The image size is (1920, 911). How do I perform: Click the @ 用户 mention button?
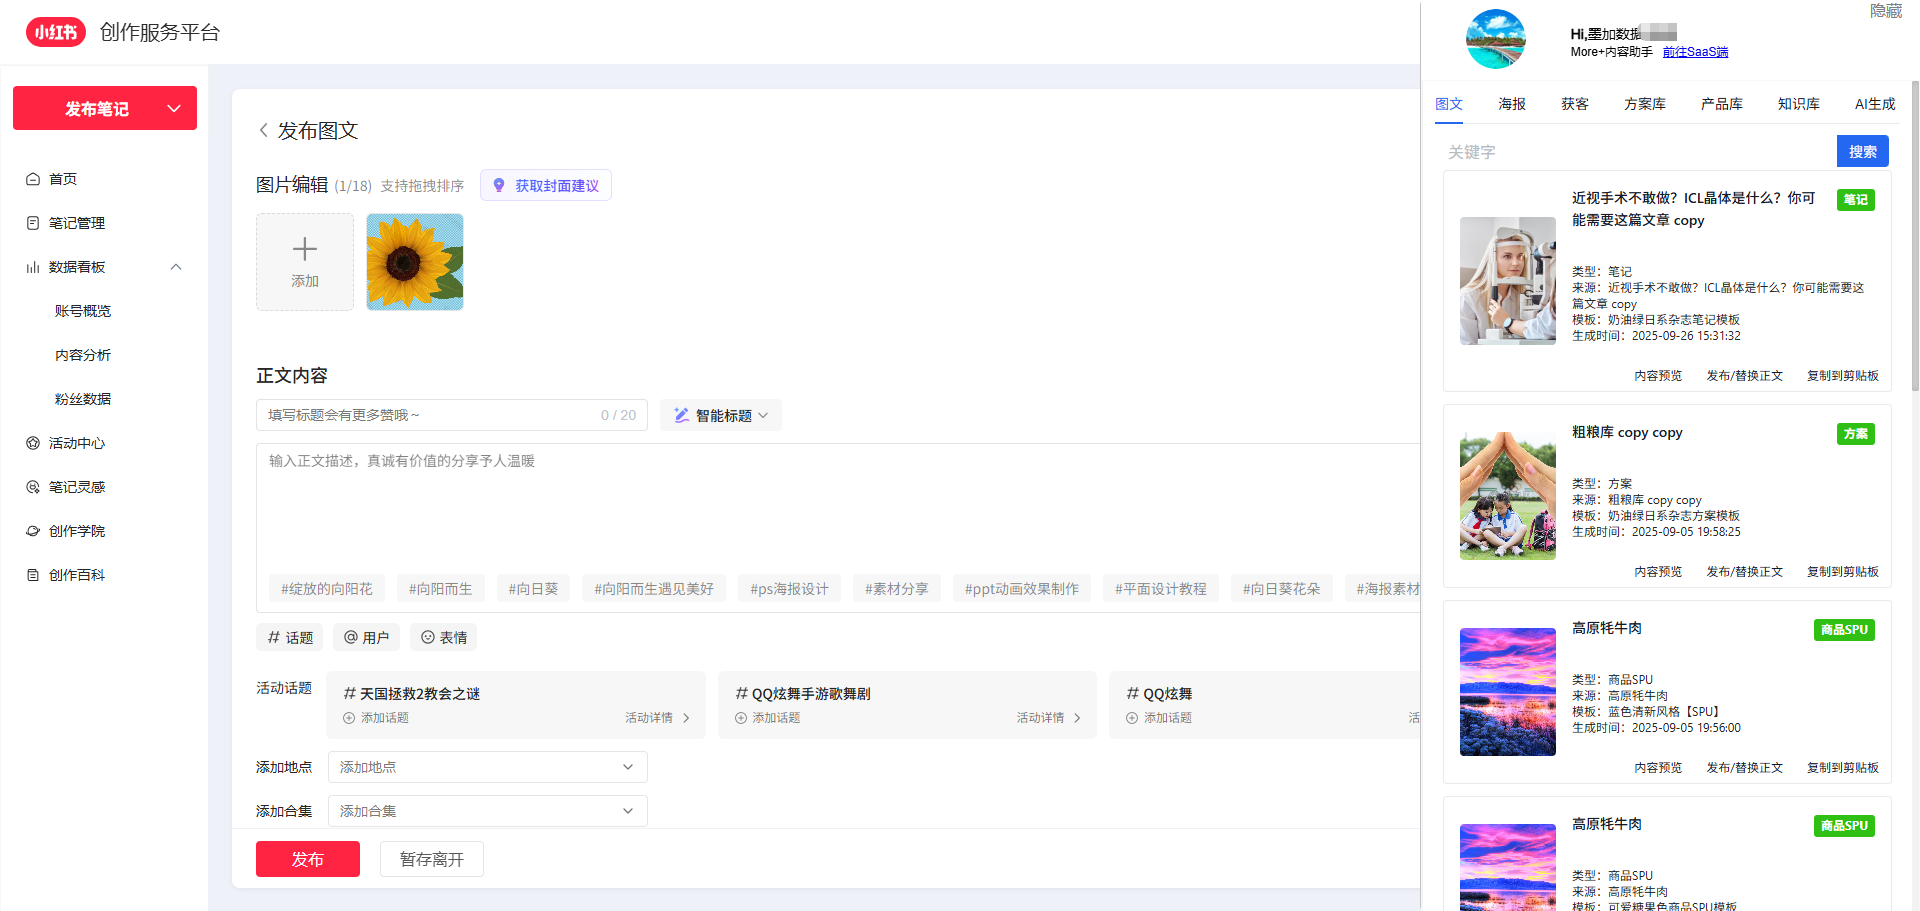[x=366, y=637]
